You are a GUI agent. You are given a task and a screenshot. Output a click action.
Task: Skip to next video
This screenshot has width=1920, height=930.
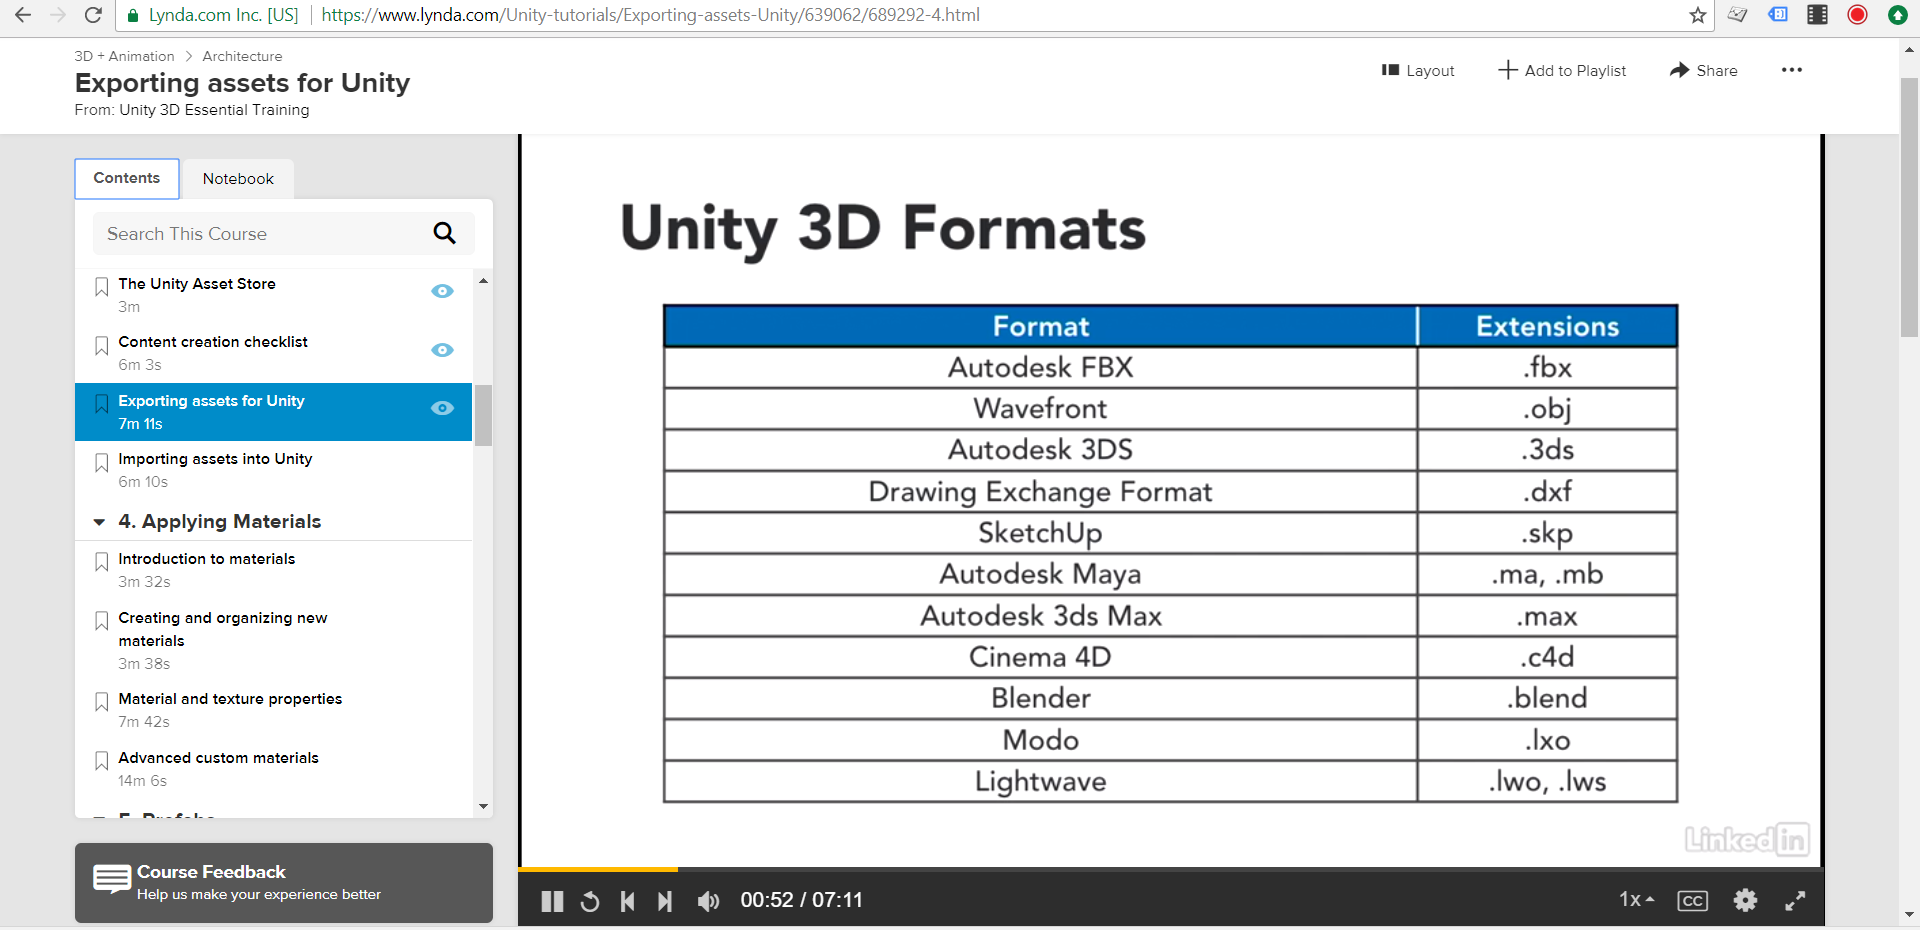(x=665, y=901)
